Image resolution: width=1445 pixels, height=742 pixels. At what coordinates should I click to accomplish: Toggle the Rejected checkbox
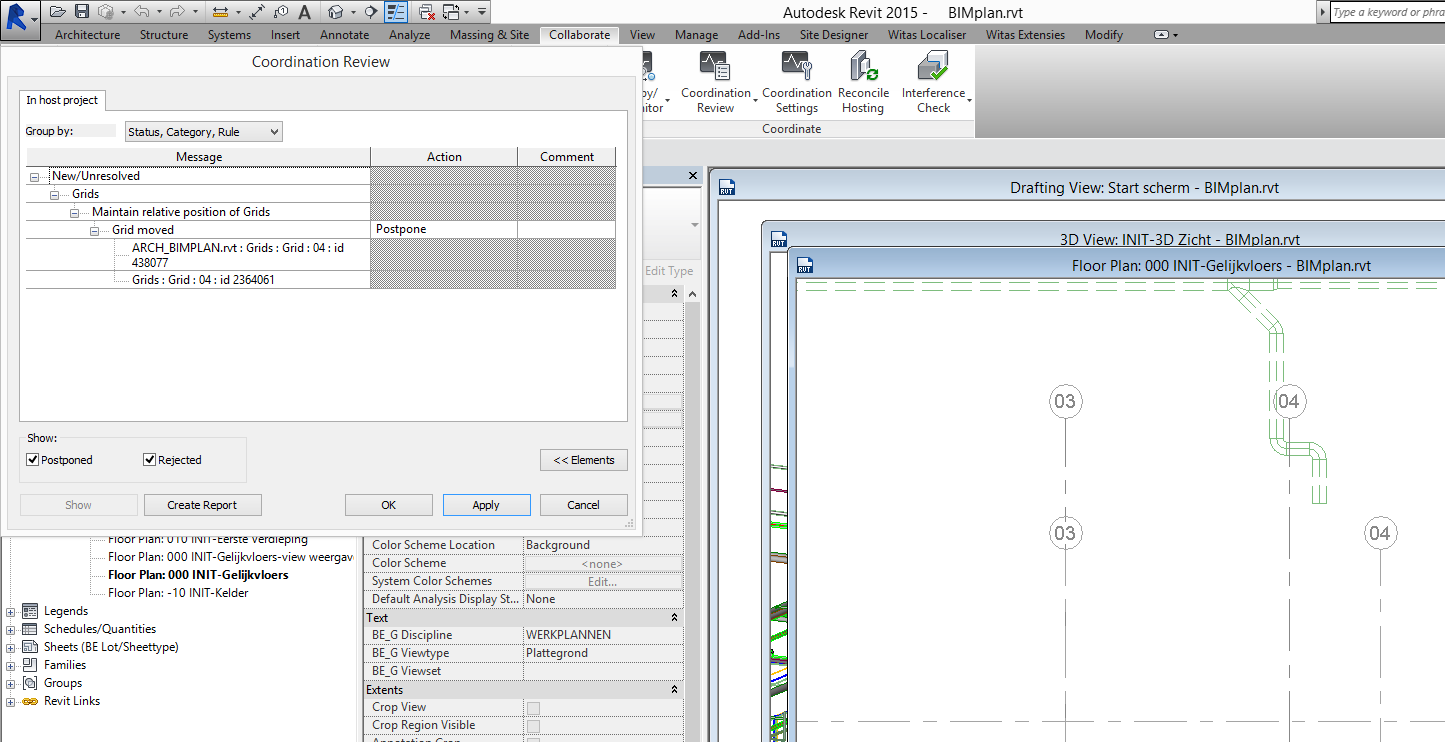[150, 460]
